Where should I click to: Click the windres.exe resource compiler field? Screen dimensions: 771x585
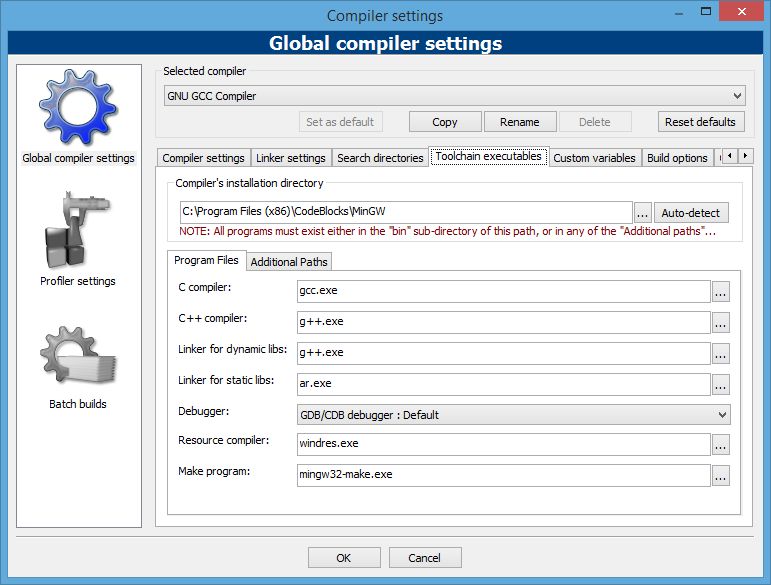click(x=504, y=444)
